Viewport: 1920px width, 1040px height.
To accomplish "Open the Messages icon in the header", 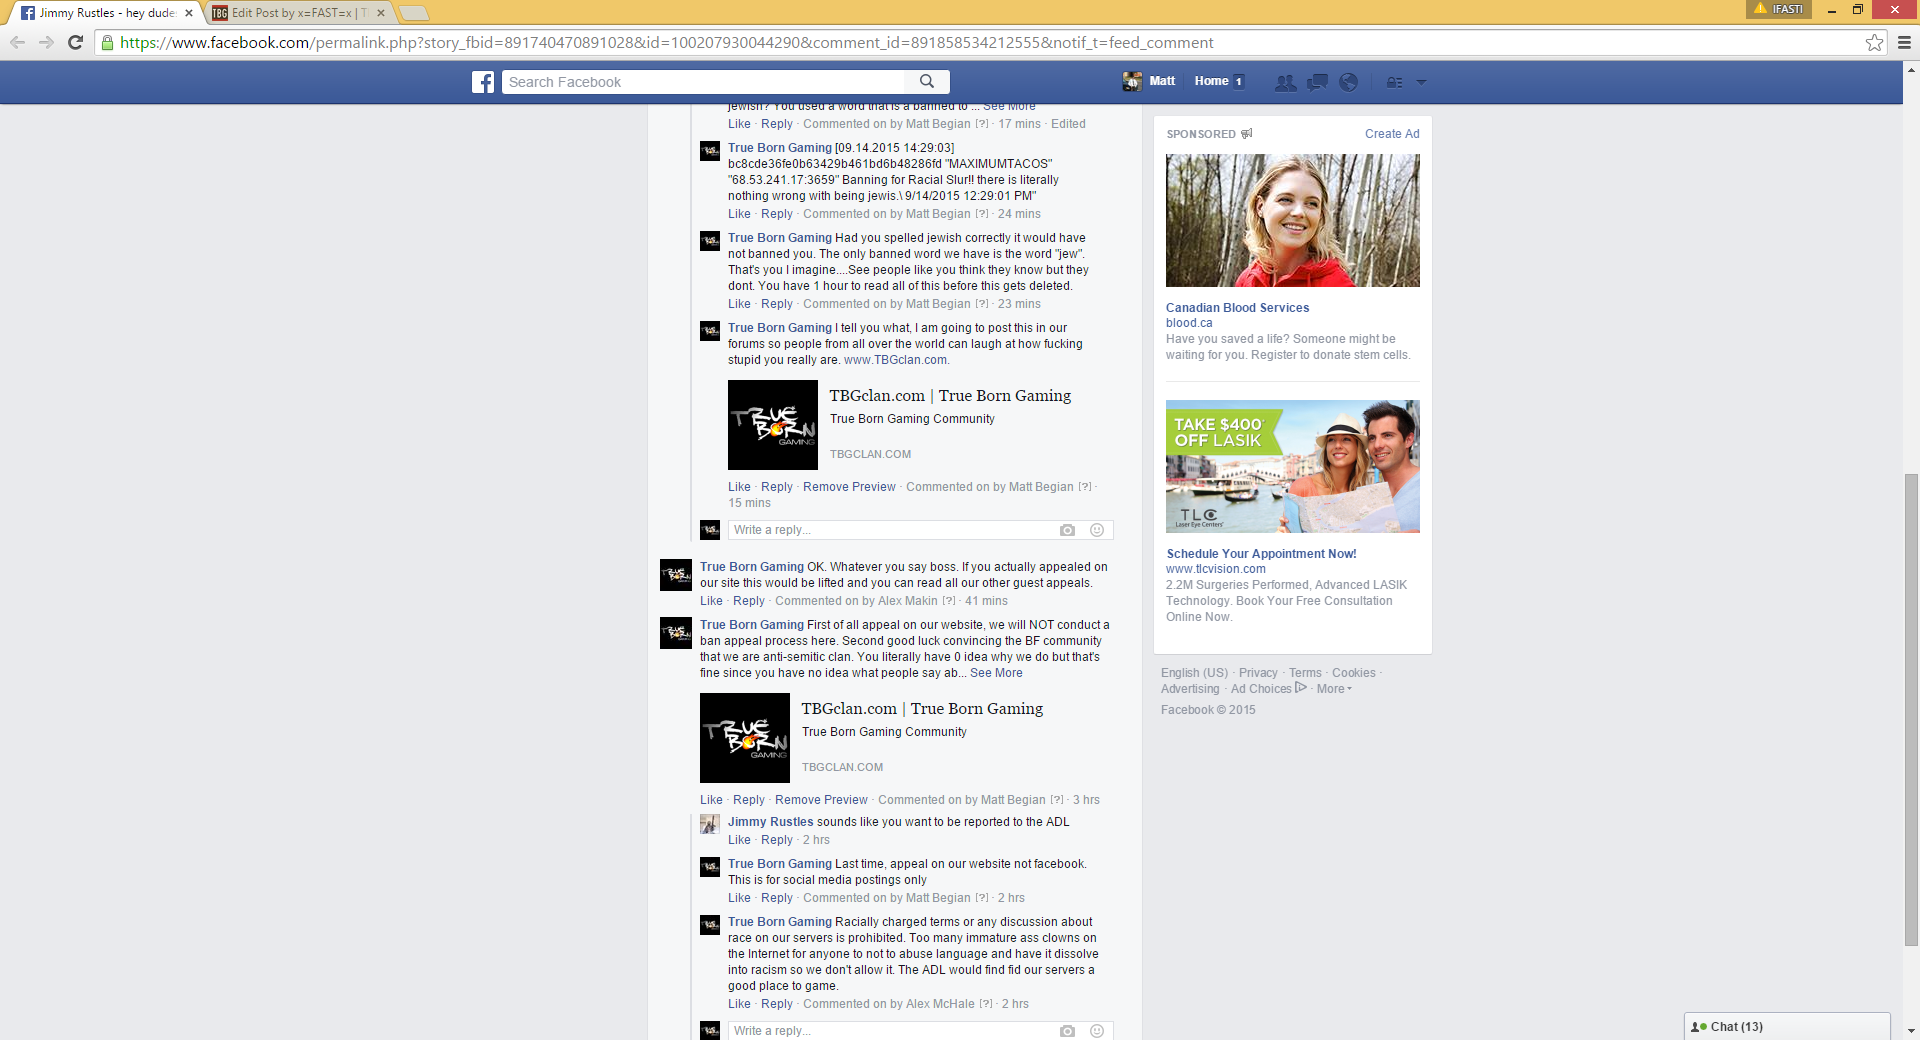I will click(x=1318, y=82).
